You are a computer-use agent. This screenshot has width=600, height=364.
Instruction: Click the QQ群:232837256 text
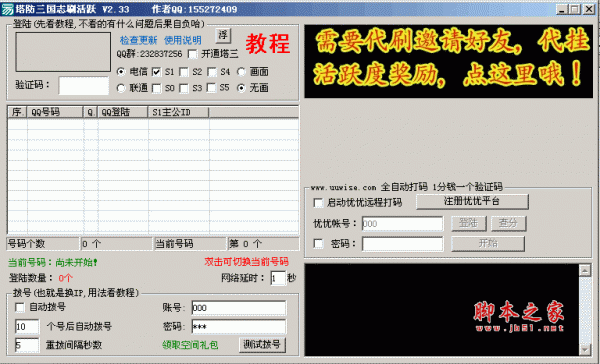150,54
